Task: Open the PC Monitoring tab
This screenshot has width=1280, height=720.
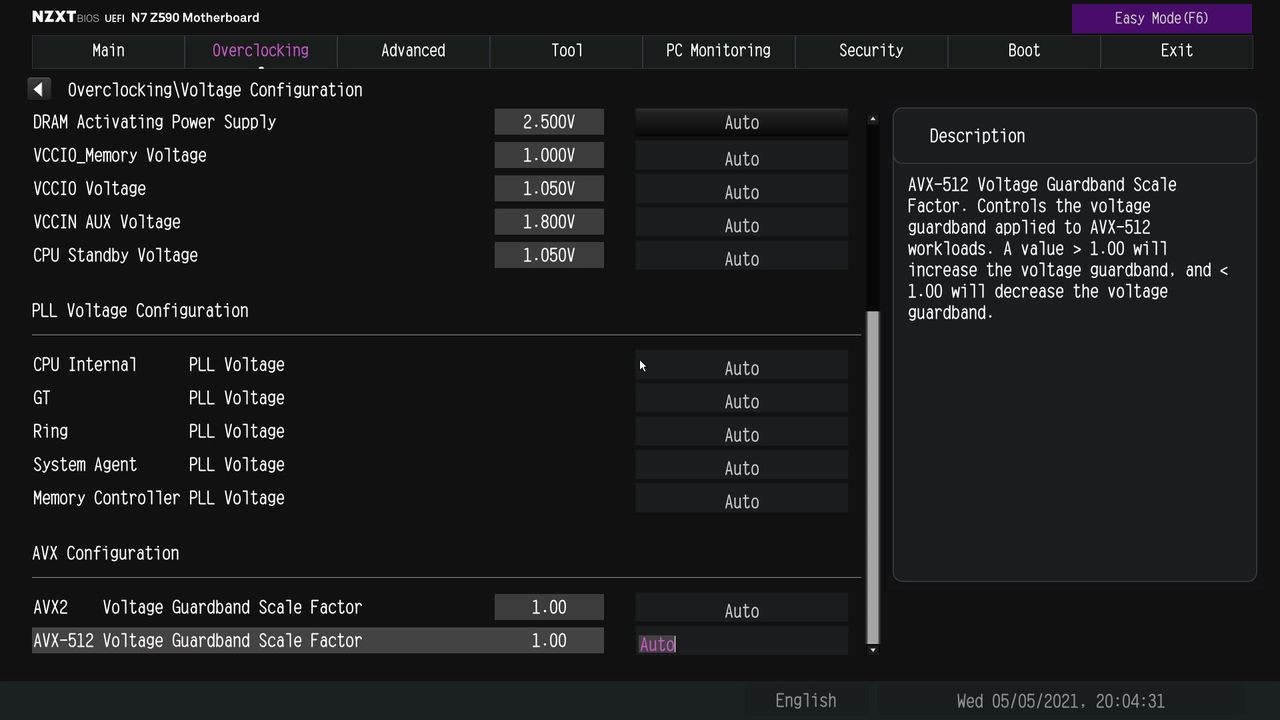Action: tap(719, 51)
